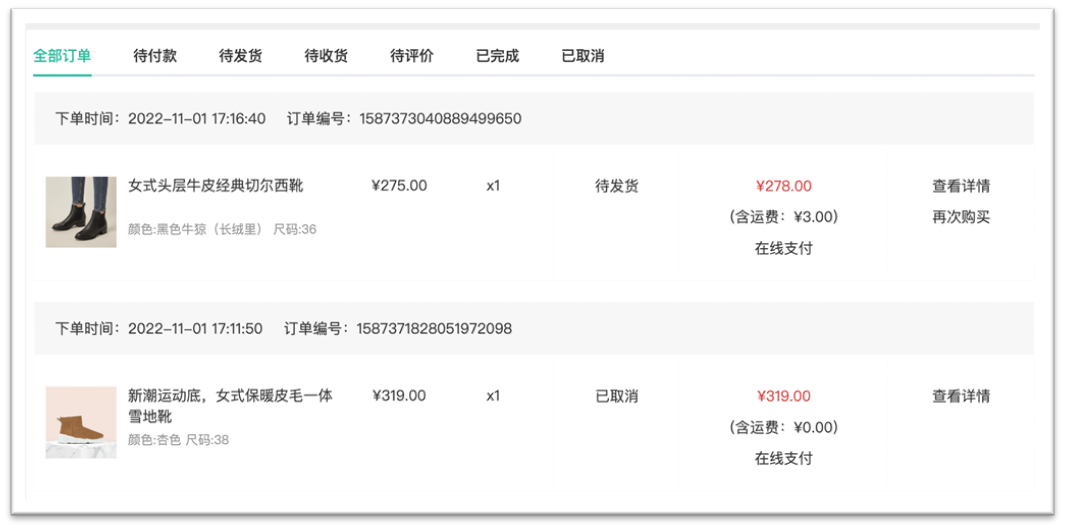Click the red ¥319.00 total price
The image size is (1065, 529).
click(x=784, y=396)
